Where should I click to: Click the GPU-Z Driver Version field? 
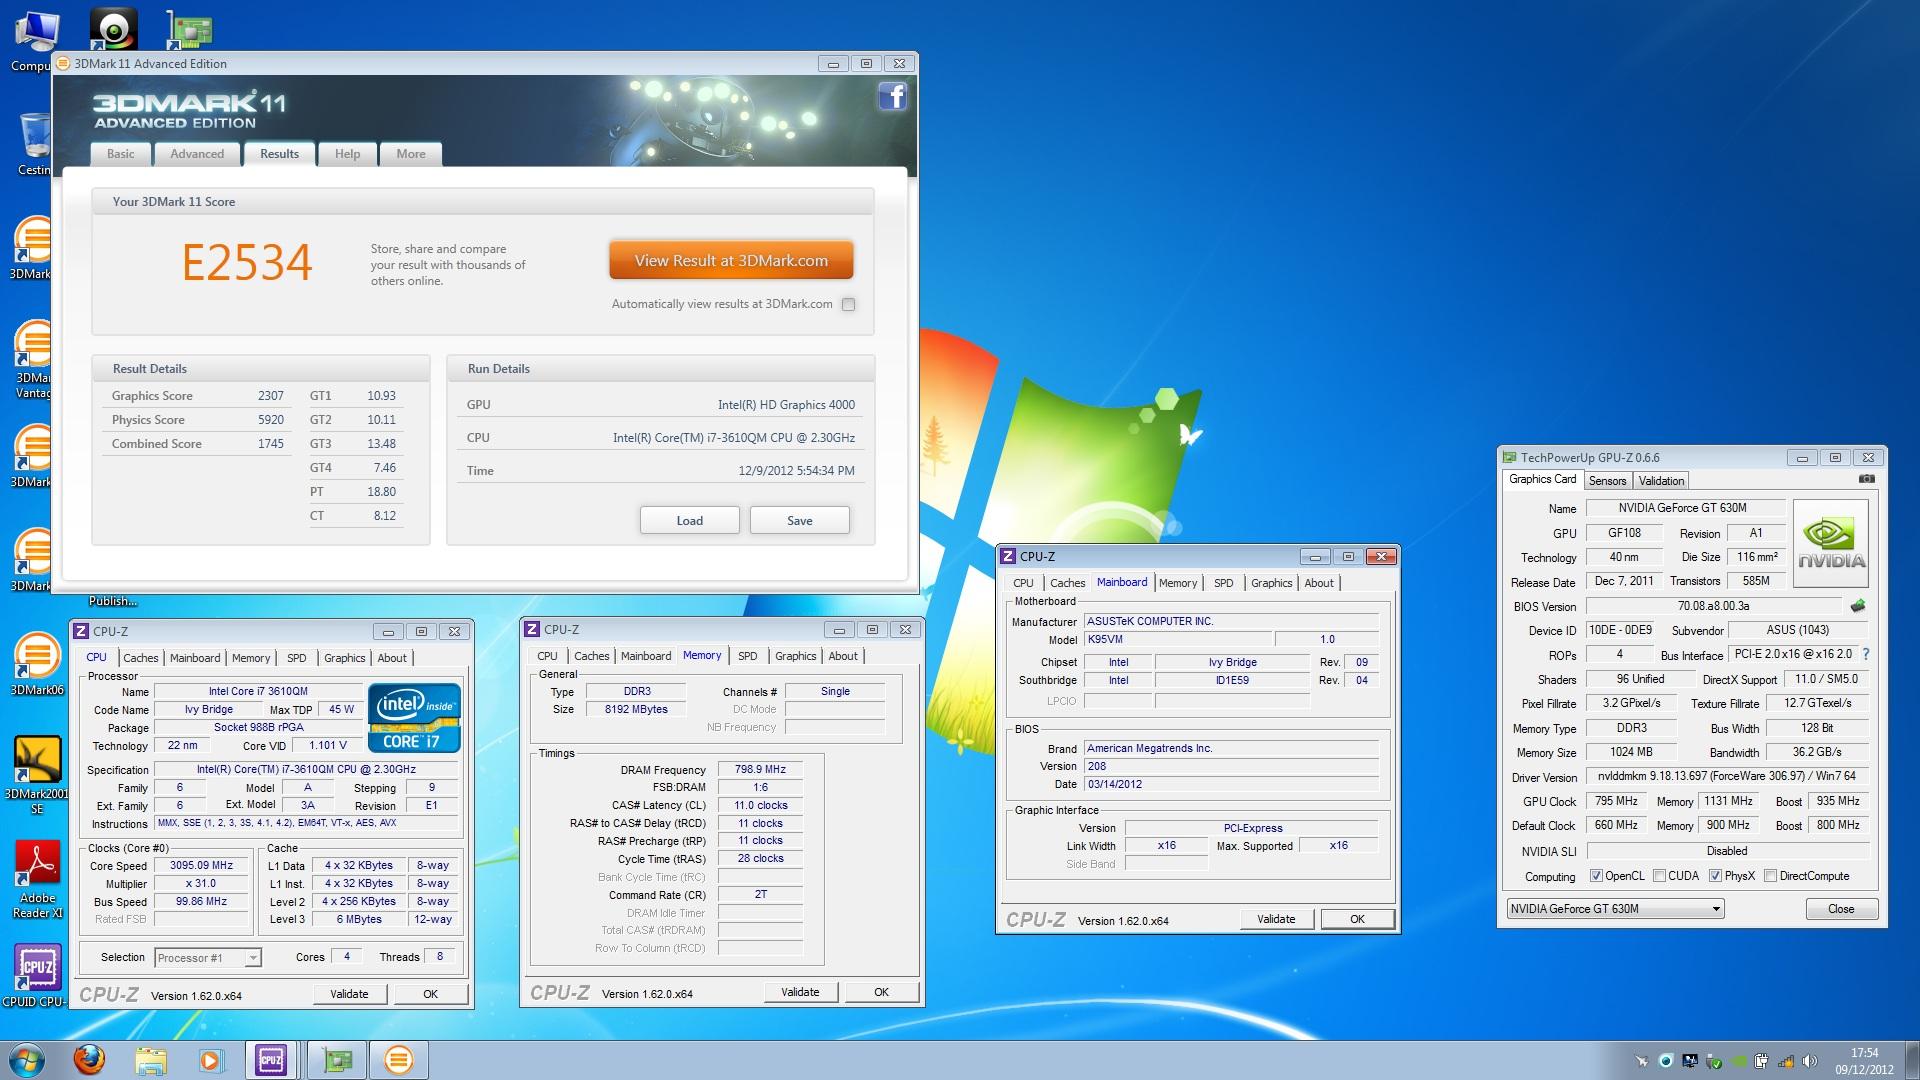pyautogui.click(x=1727, y=776)
